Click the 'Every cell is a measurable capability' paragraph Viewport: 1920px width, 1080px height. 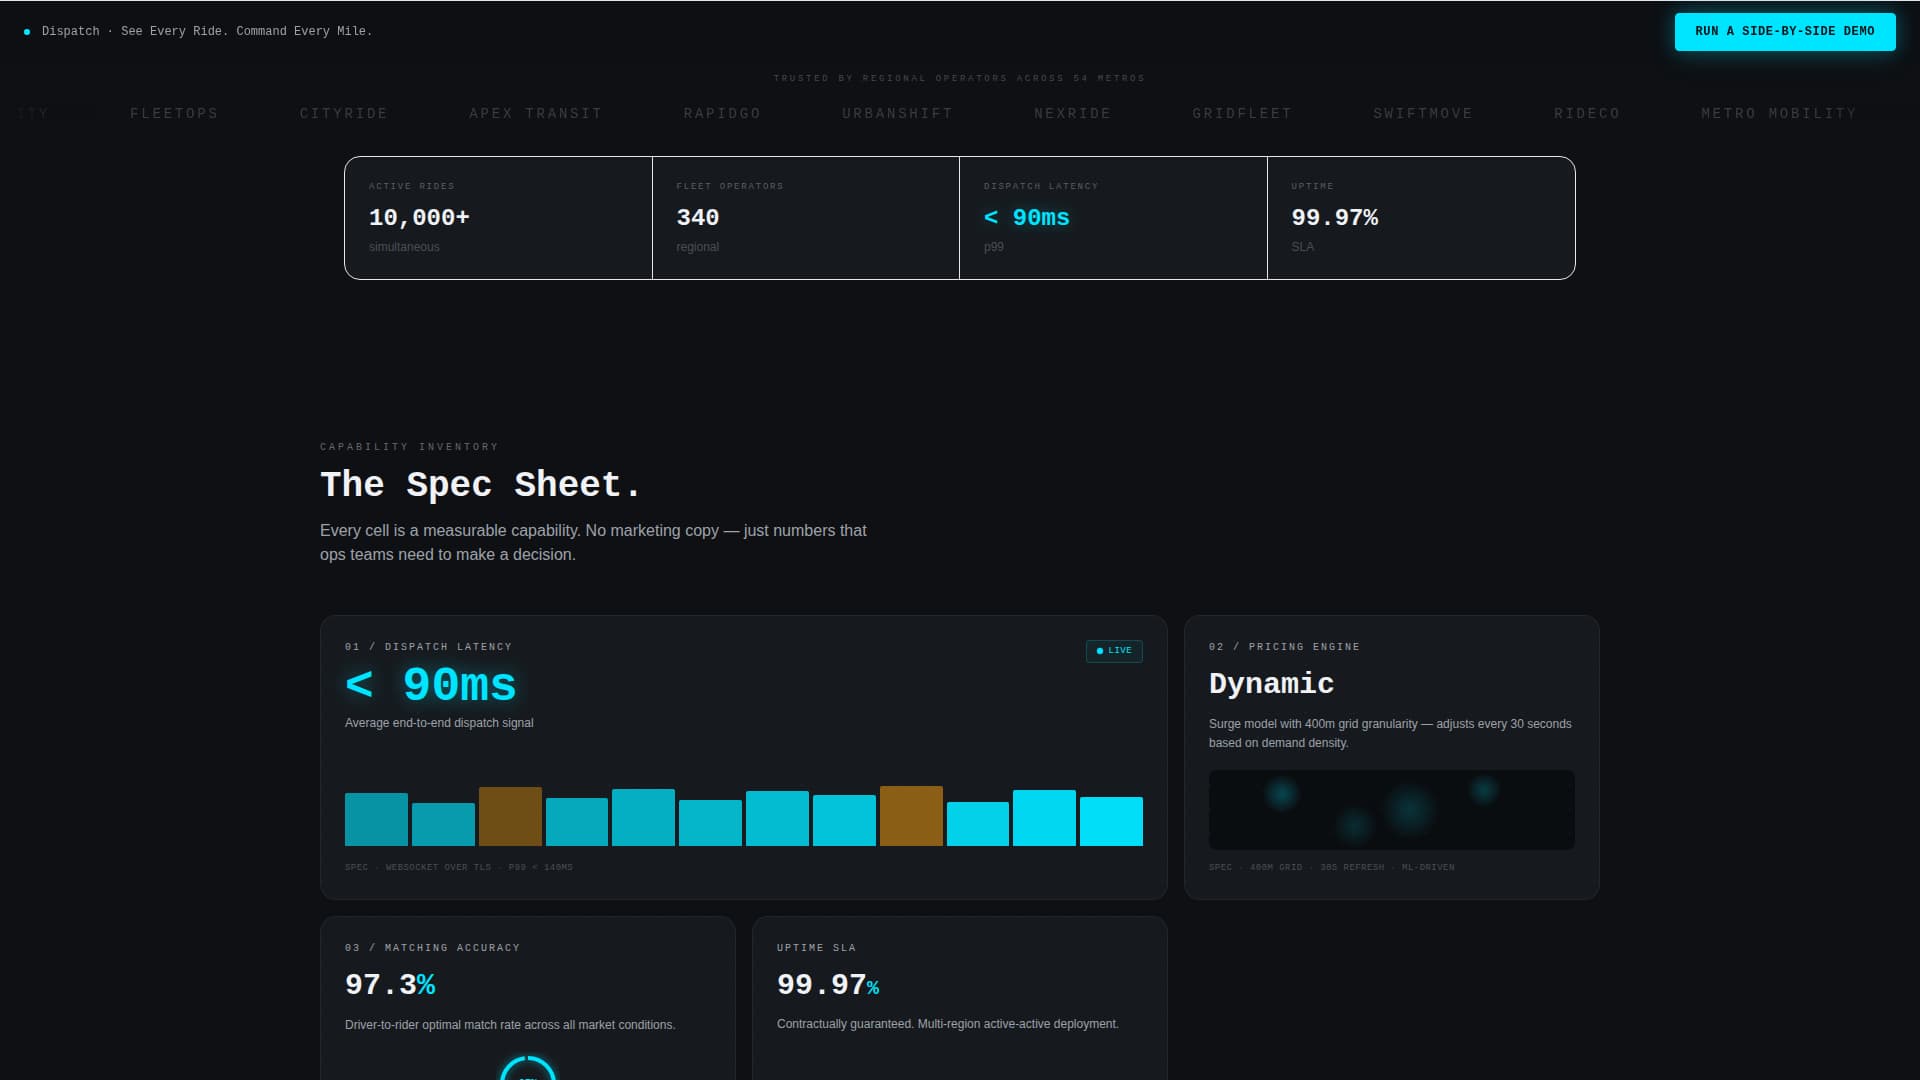[x=593, y=543]
